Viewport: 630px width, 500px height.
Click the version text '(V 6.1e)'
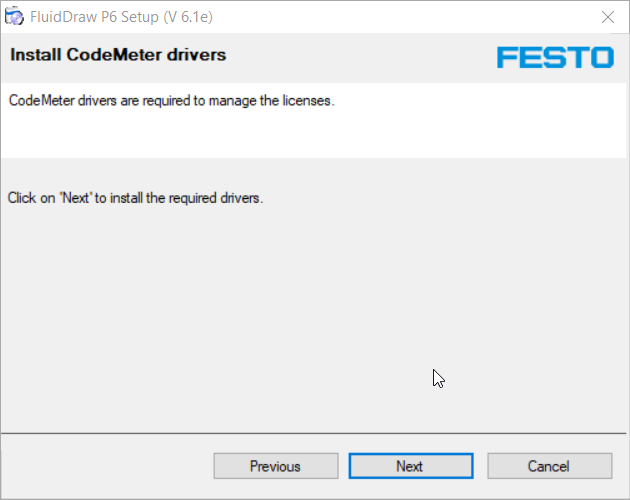tap(188, 17)
